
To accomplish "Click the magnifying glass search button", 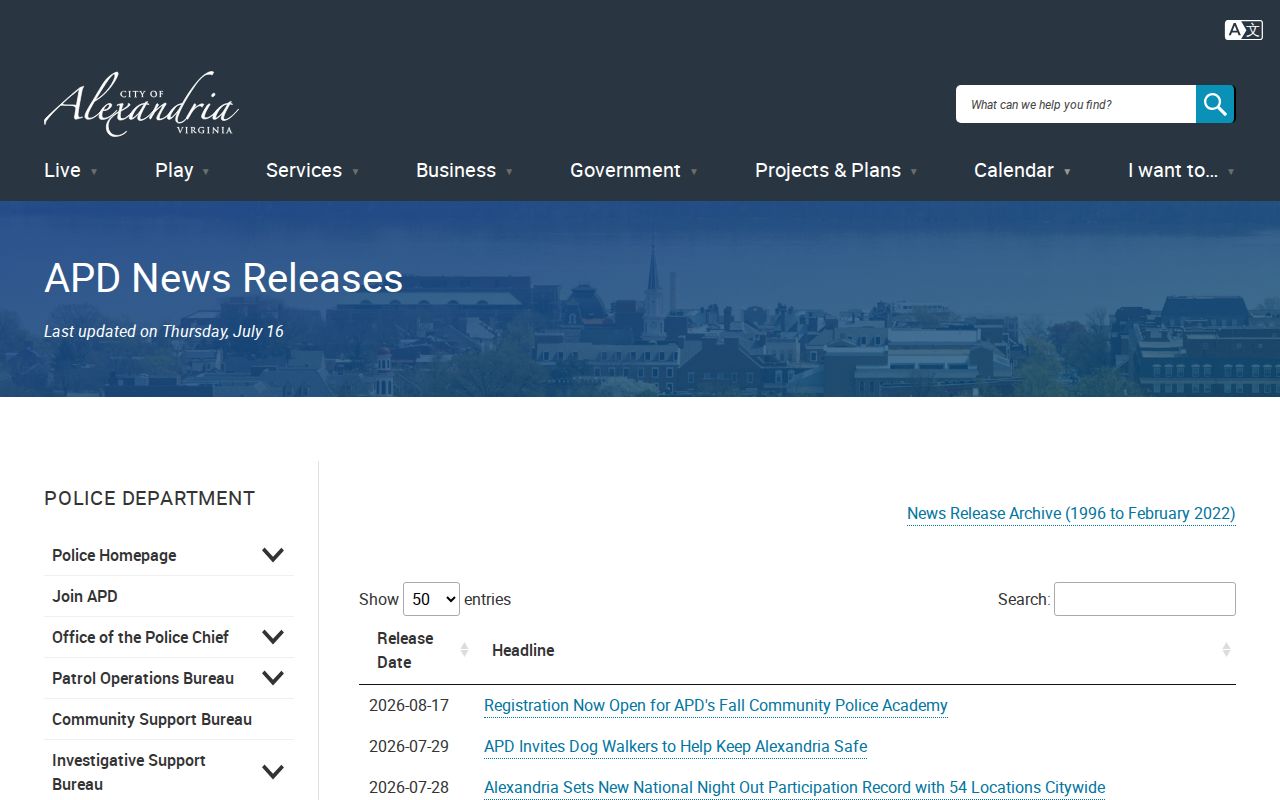I will 1215,104.
